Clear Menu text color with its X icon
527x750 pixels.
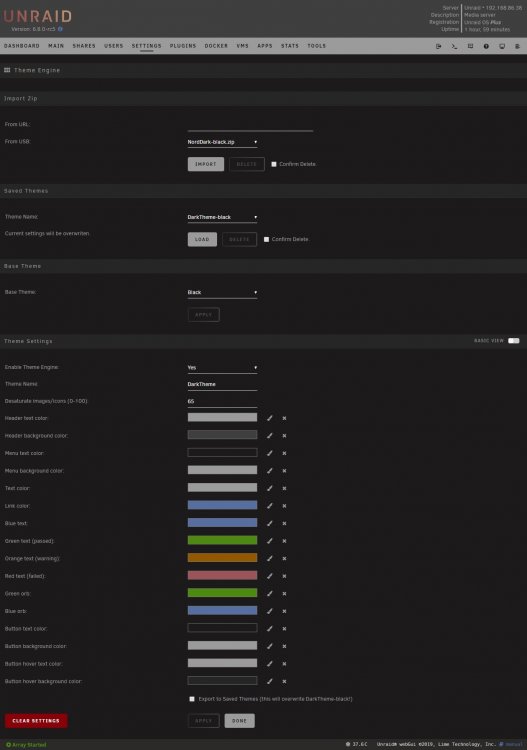(x=284, y=453)
